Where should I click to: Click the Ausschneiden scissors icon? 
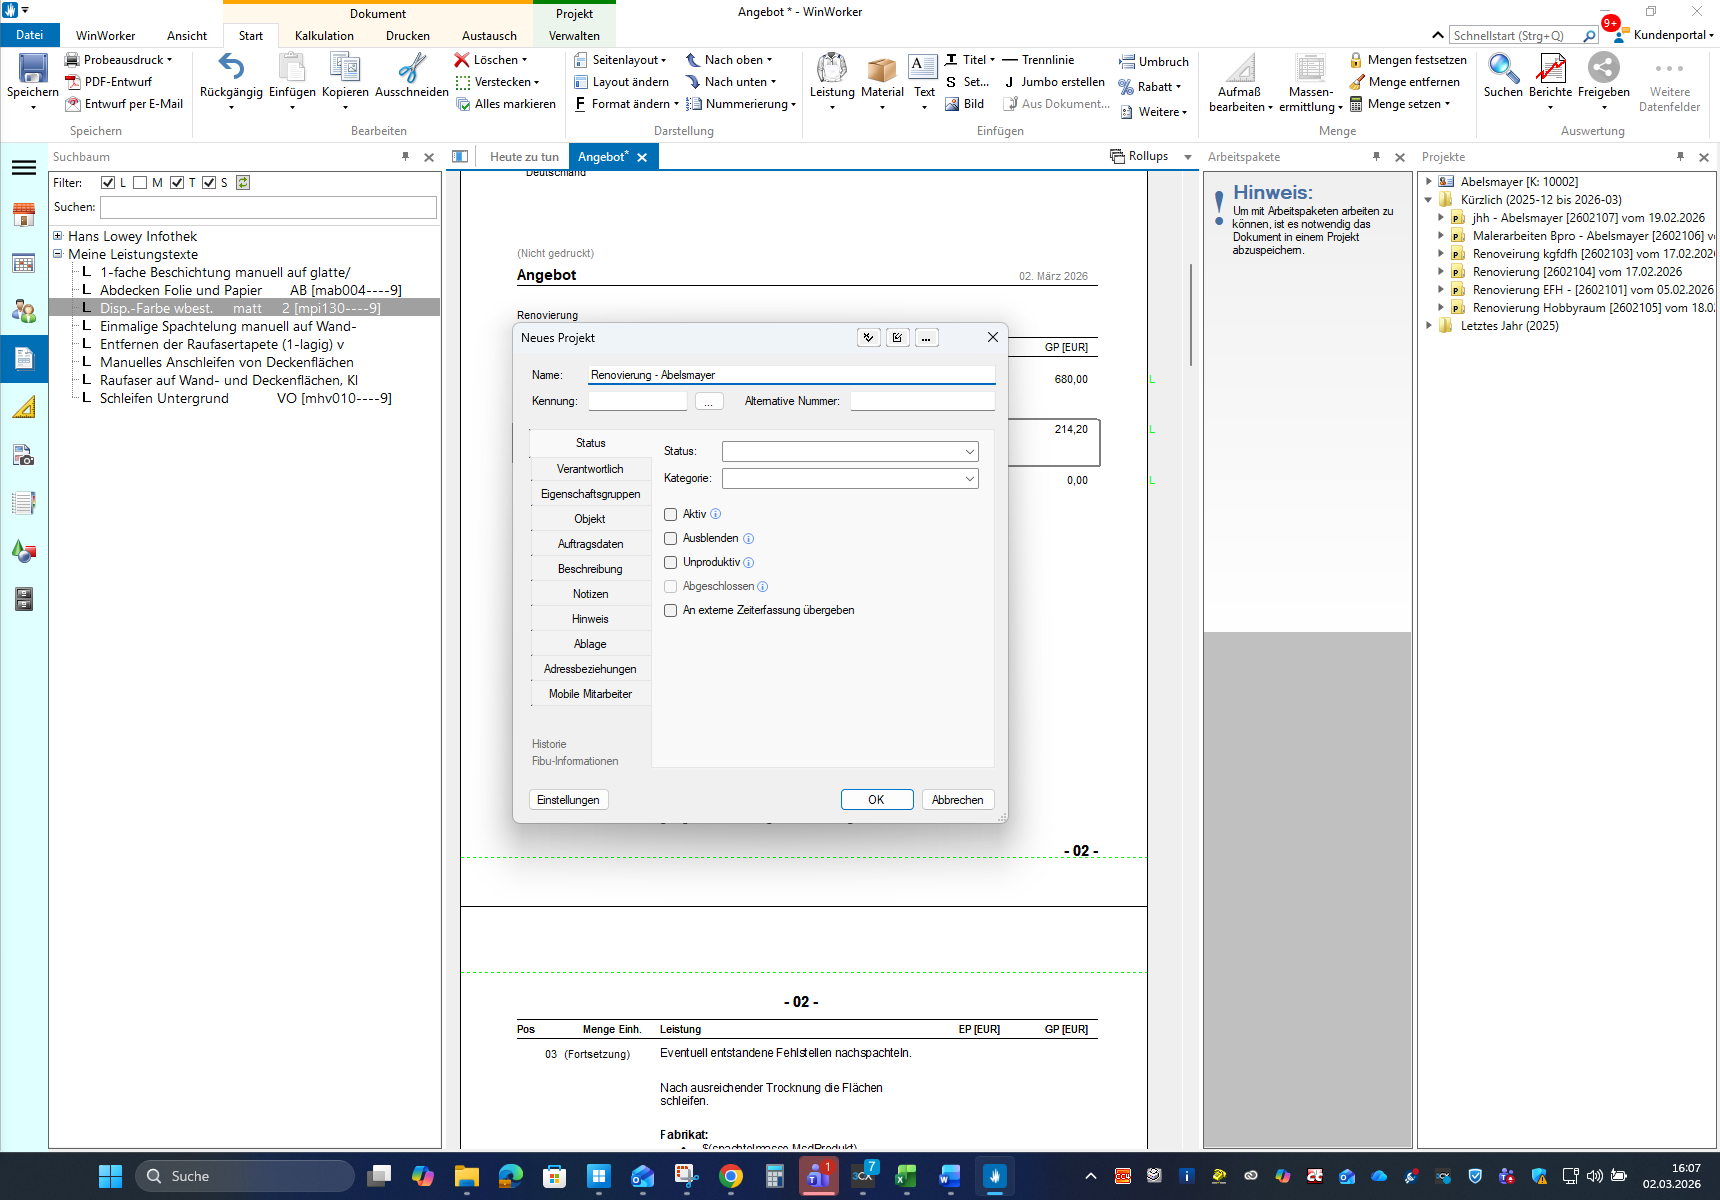coord(411,69)
